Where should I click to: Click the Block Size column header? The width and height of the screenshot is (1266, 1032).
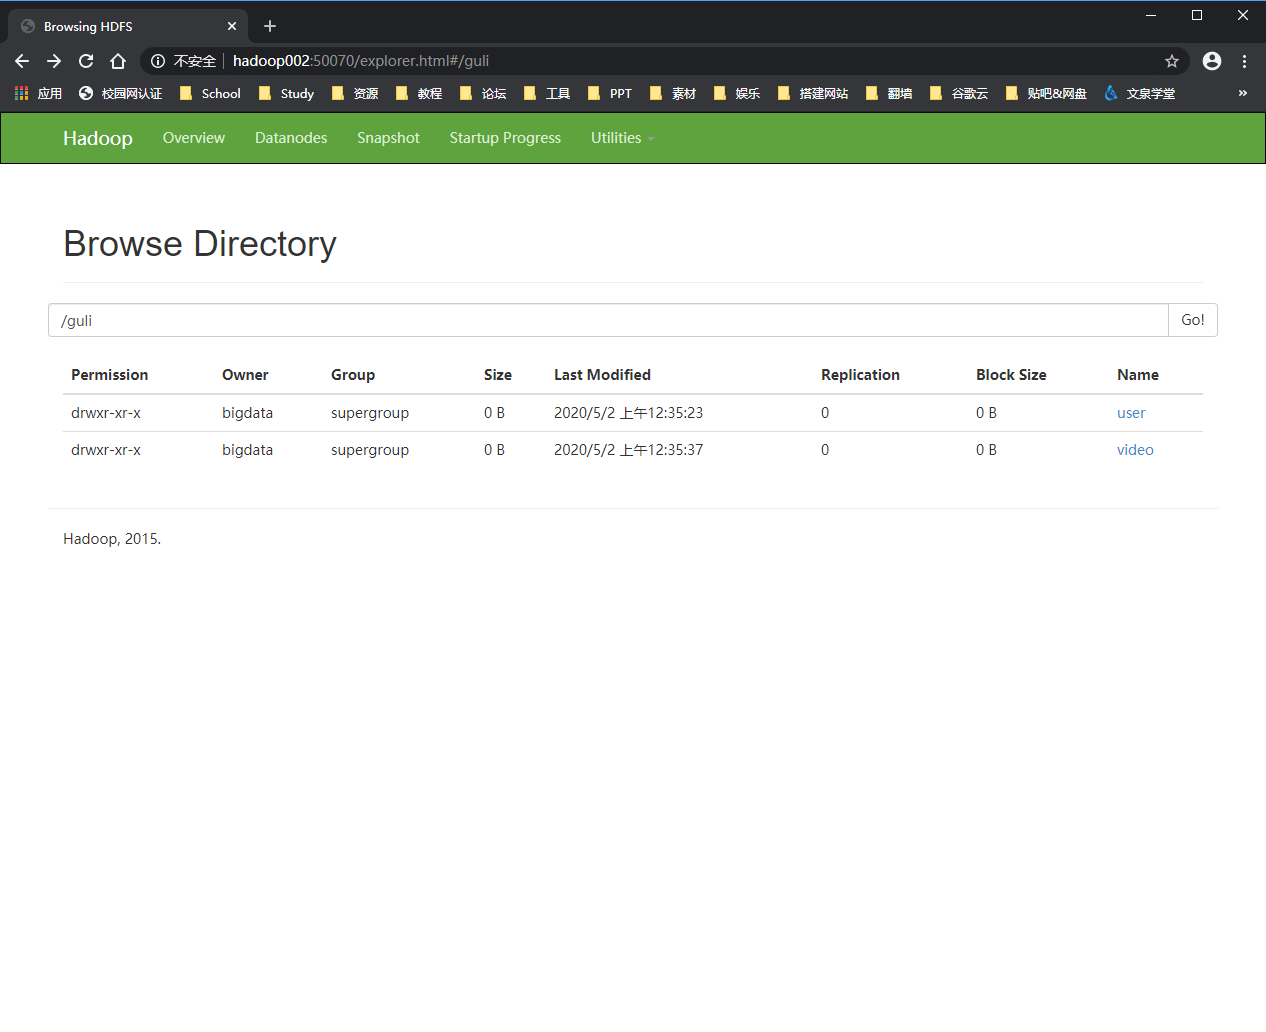(x=1011, y=375)
